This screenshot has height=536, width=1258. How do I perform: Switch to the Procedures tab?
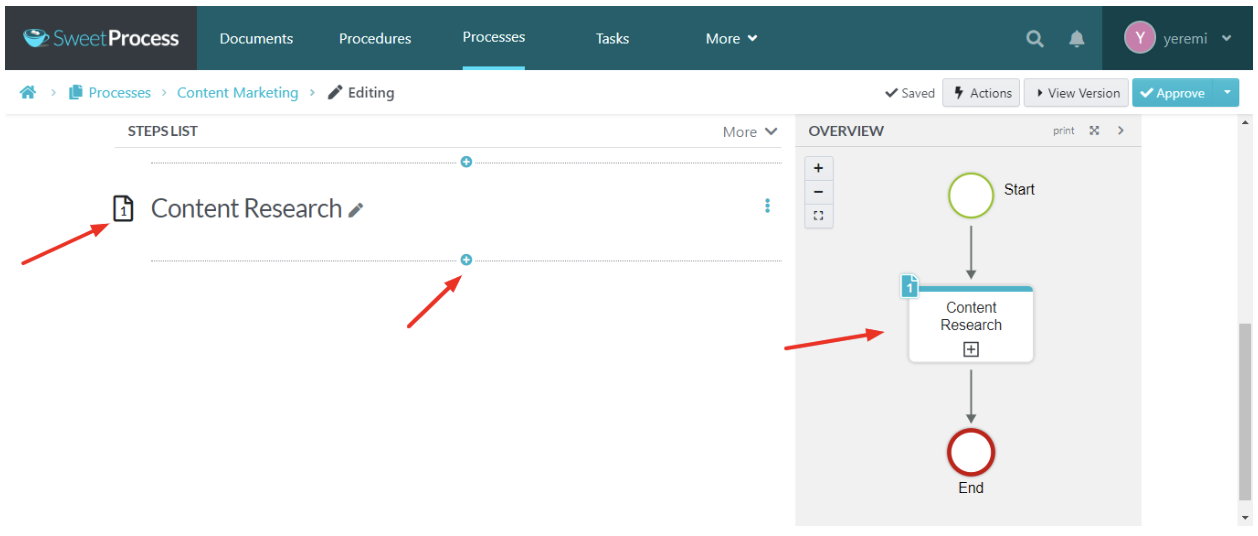[375, 39]
